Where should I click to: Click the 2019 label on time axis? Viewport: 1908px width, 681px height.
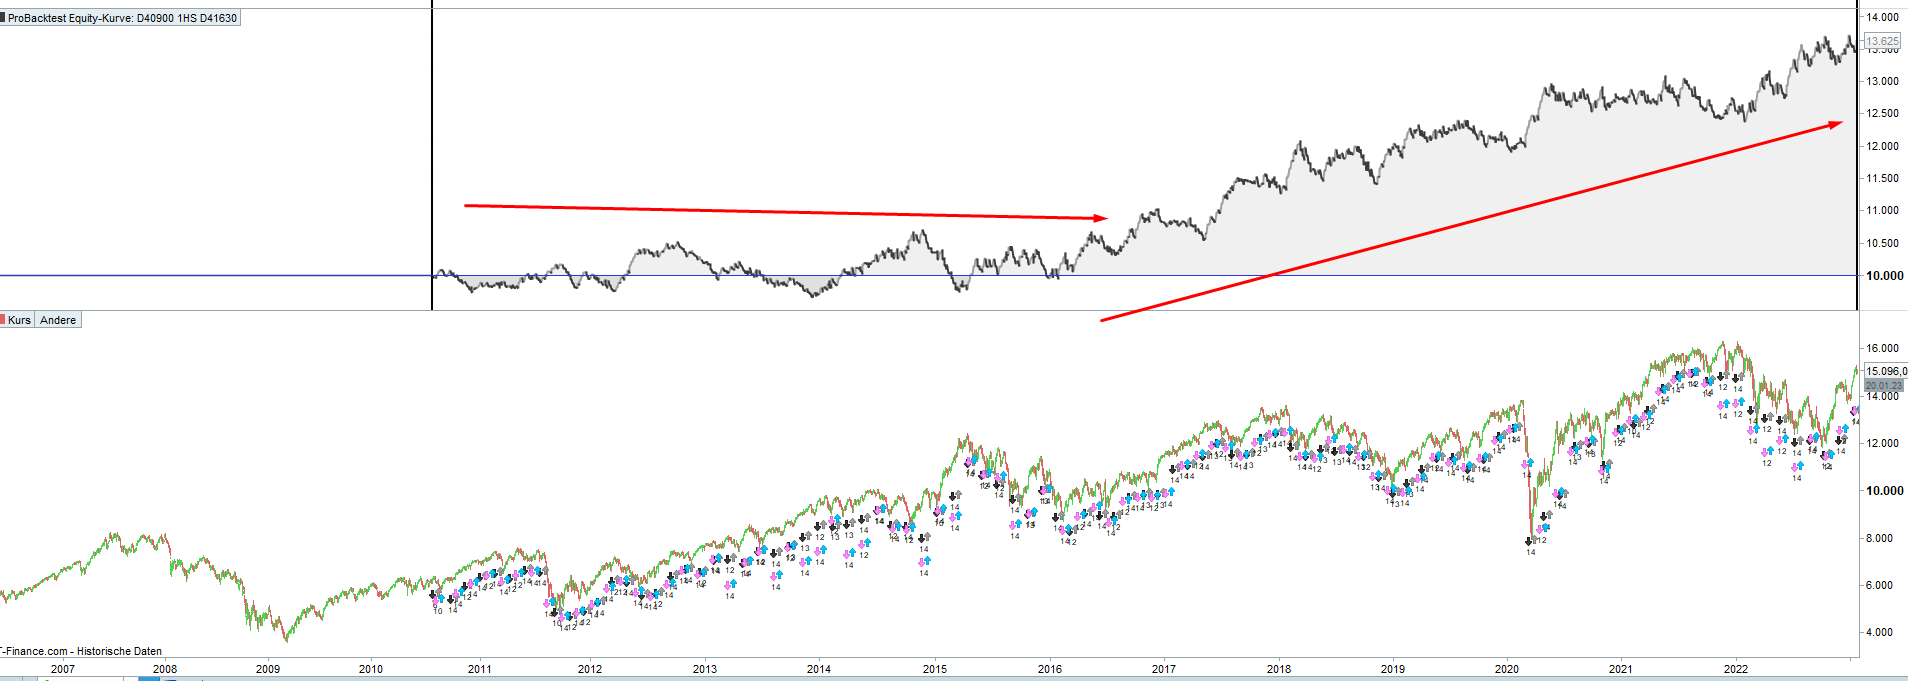pos(1393,669)
